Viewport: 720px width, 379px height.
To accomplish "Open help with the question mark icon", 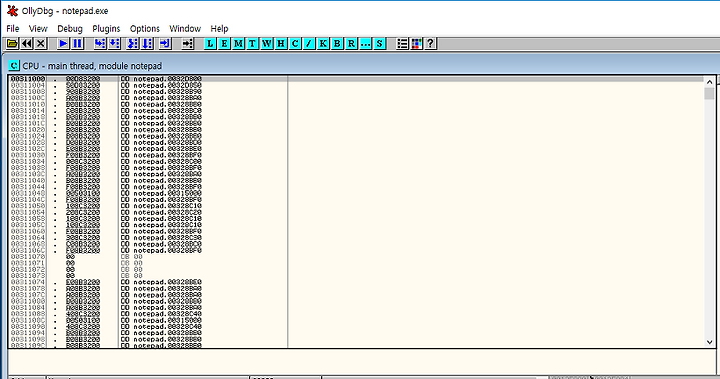I will pos(430,44).
